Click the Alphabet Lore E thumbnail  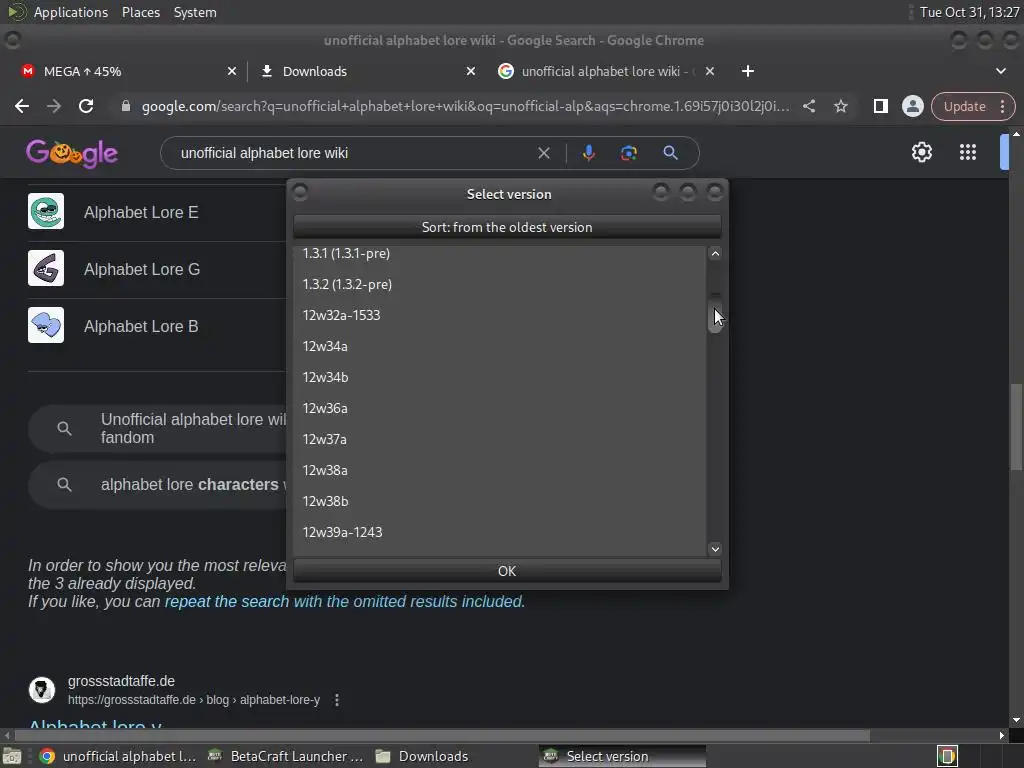46,211
